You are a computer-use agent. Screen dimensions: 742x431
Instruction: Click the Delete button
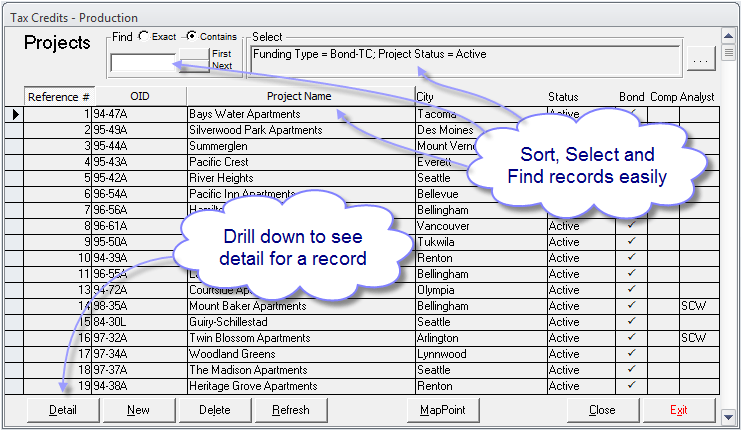point(215,410)
